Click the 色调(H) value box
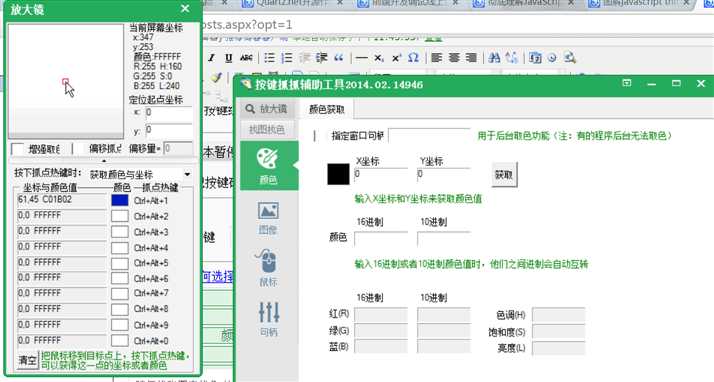 (x=558, y=315)
